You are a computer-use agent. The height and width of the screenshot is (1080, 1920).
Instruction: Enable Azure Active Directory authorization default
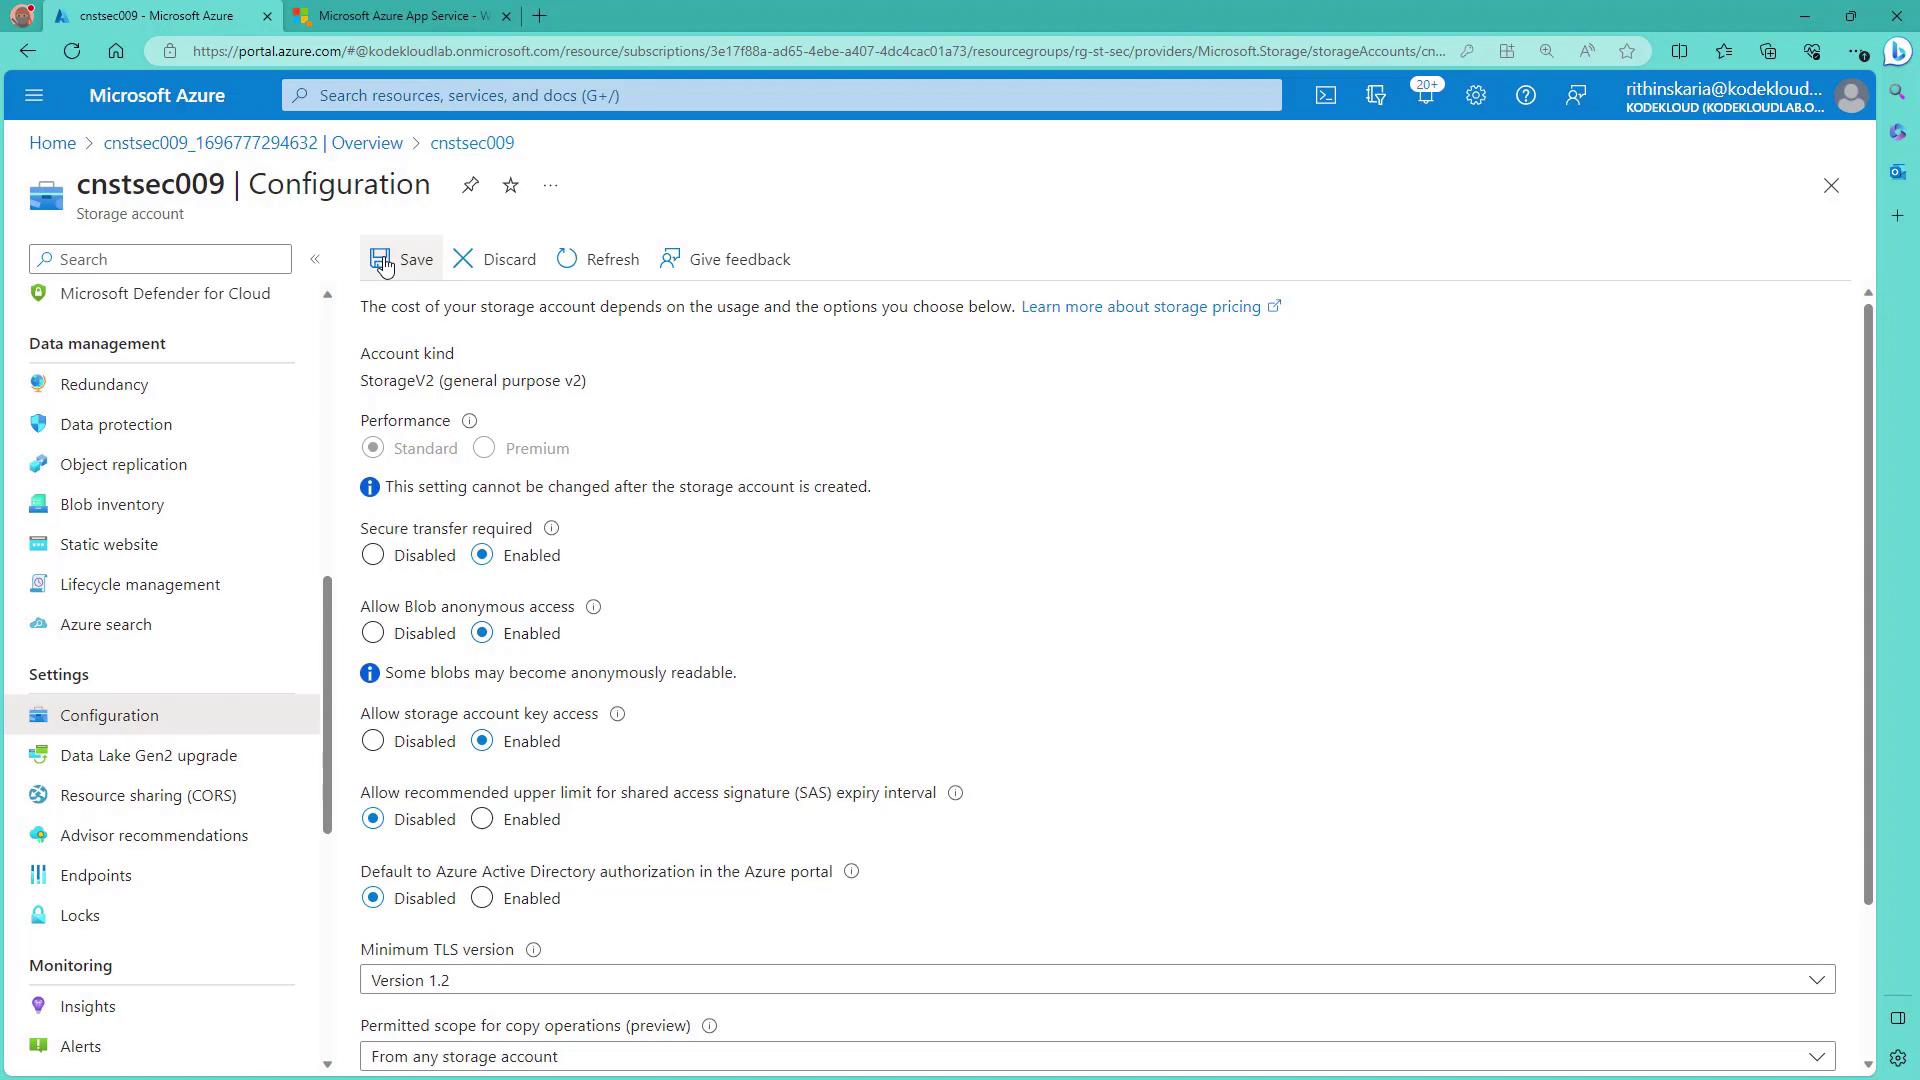482,898
